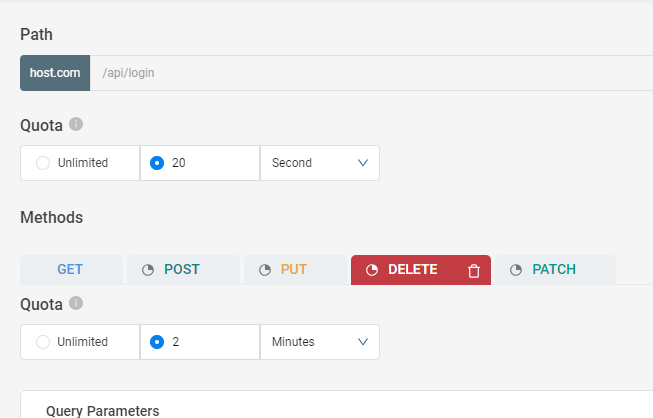Select the DELETE method tab label
Viewport: 653px width, 418px height.
(412, 270)
